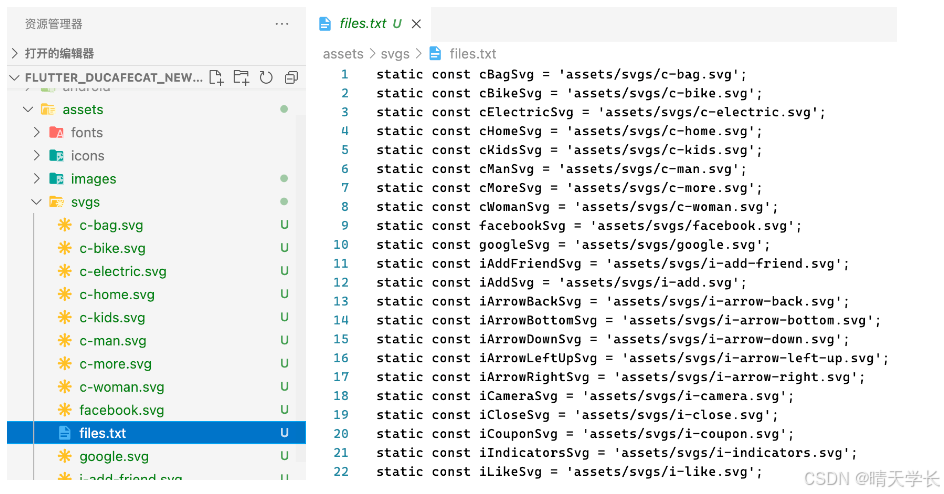Click the svg icon beside c-man.svg

point(64,341)
